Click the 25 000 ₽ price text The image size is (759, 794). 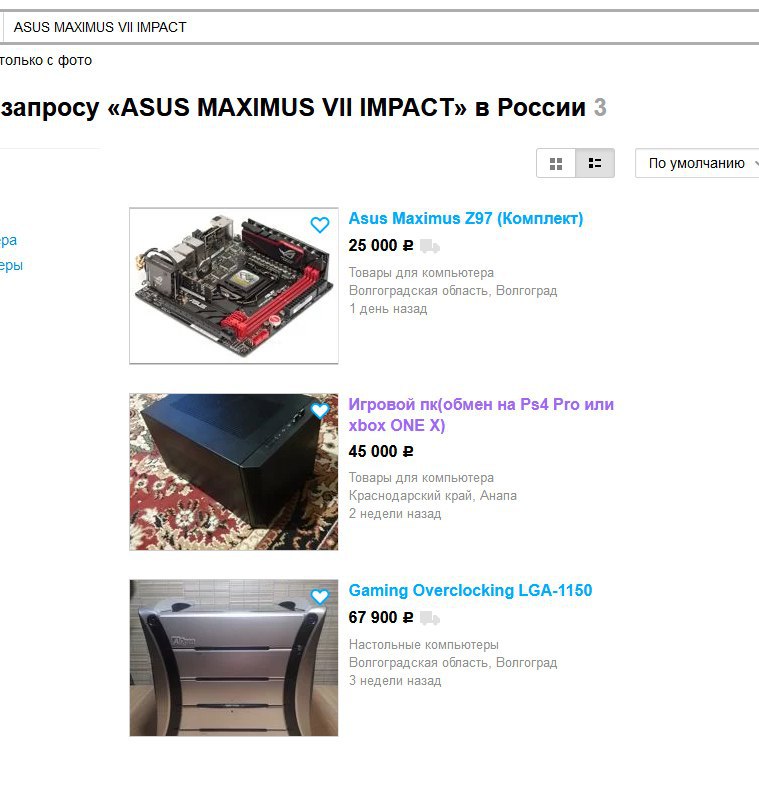(381, 246)
